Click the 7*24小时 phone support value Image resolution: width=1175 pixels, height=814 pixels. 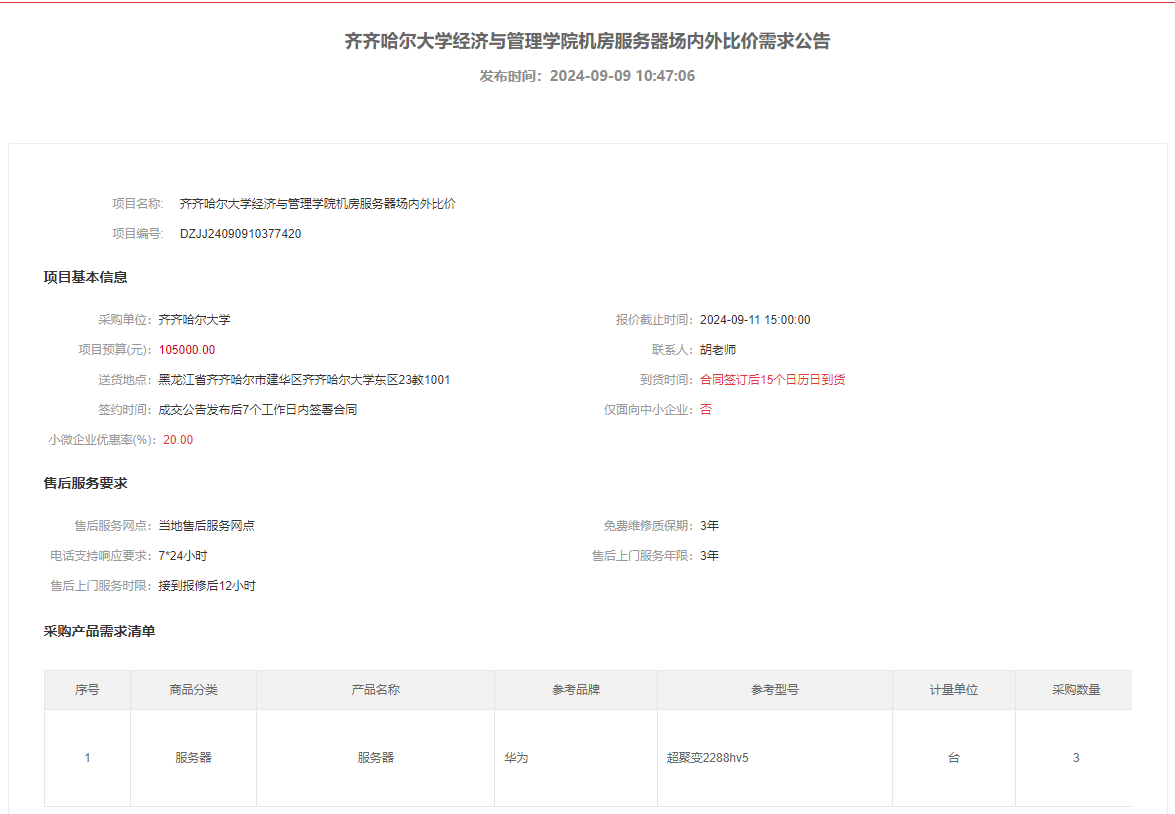tap(183, 556)
